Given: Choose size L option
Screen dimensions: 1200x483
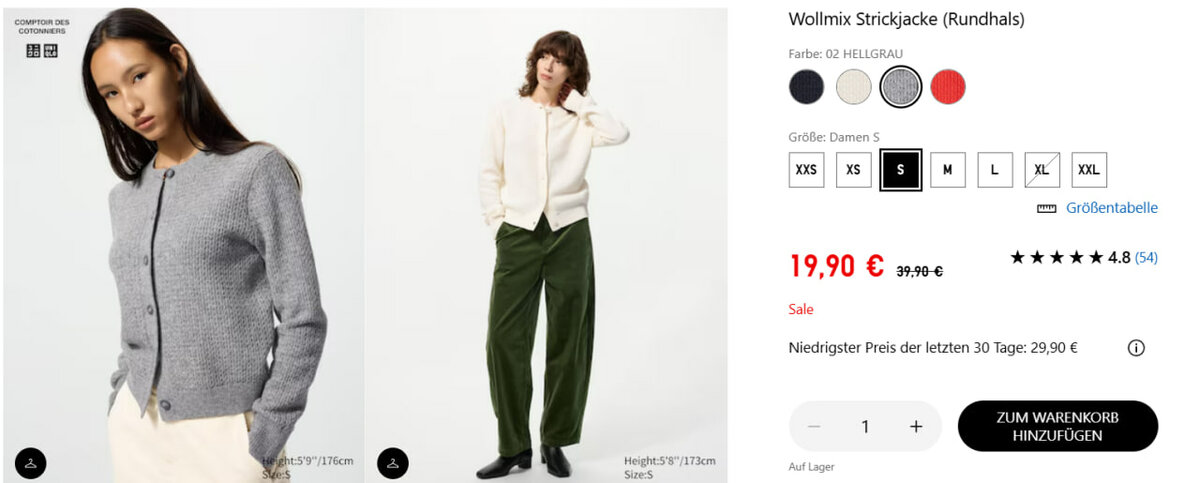Looking at the screenshot, I should [x=995, y=170].
